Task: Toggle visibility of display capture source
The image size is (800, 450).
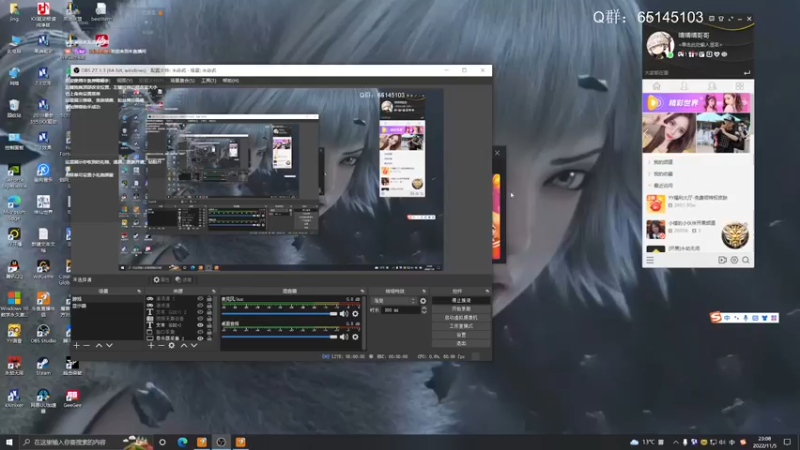Action: pyautogui.click(x=200, y=338)
